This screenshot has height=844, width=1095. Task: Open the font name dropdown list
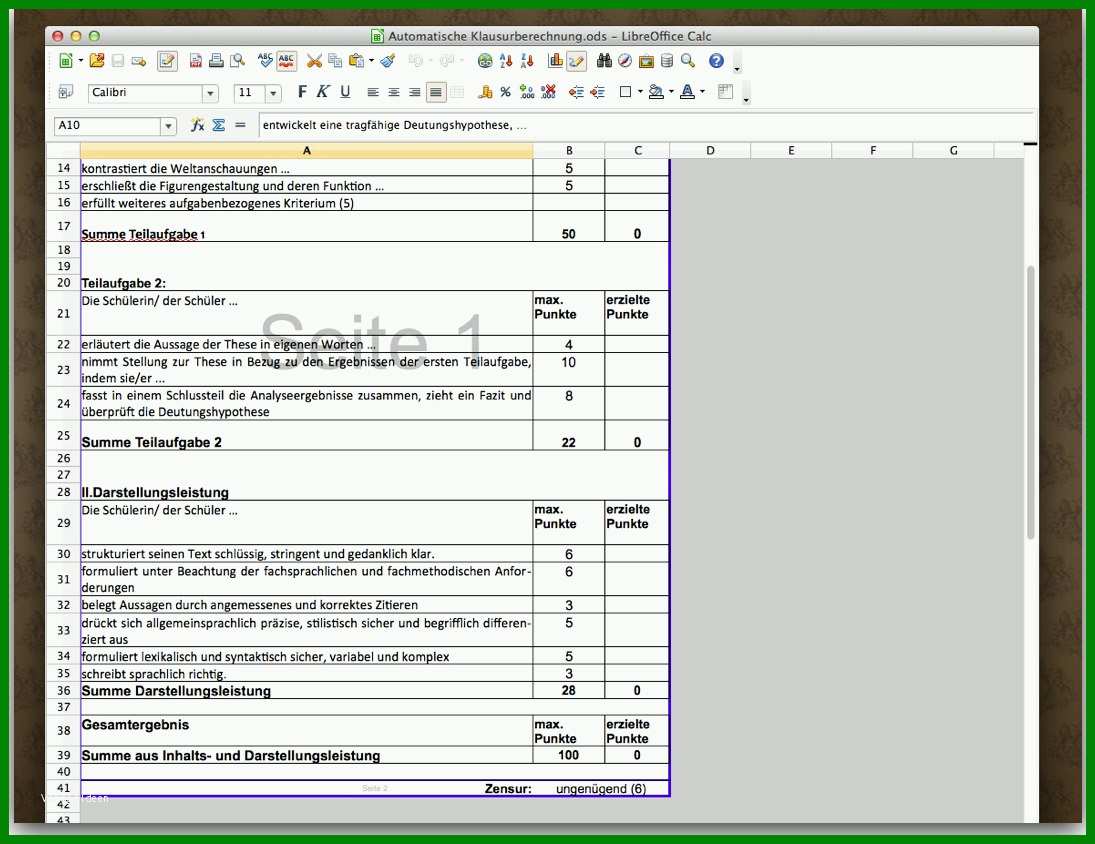pyautogui.click(x=210, y=93)
